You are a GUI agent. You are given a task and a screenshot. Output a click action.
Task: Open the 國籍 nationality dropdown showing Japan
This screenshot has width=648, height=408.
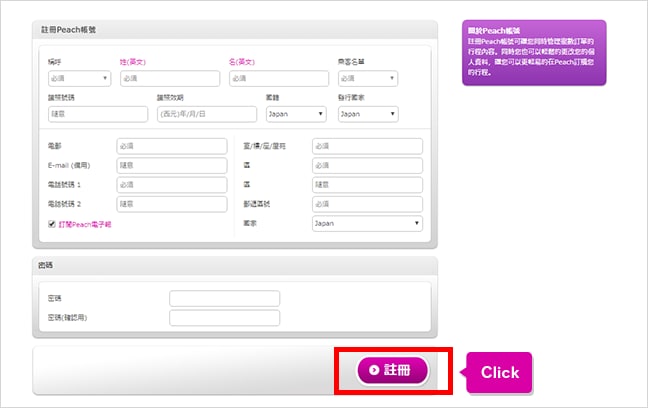pyautogui.click(x=296, y=114)
